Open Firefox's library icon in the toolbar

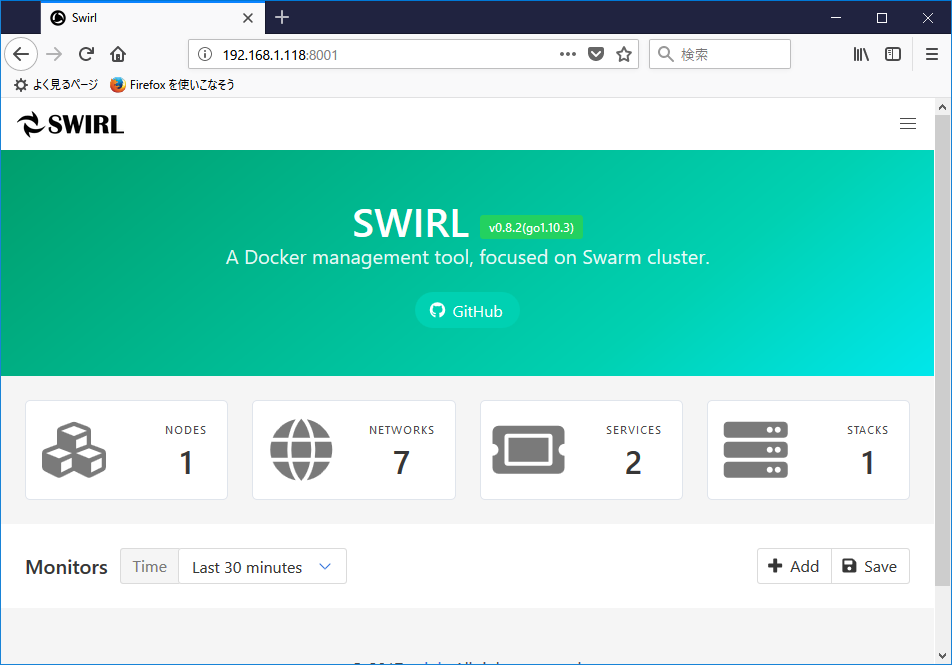[x=861, y=54]
